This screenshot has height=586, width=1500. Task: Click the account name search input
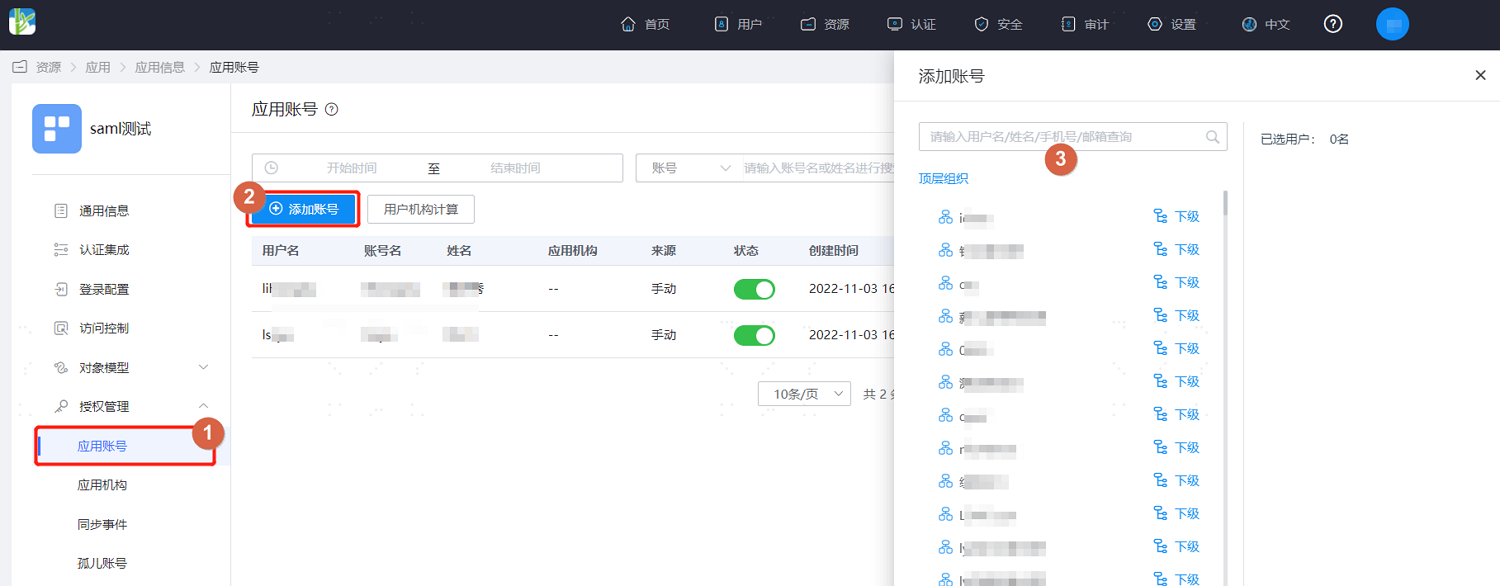pos(815,168)
